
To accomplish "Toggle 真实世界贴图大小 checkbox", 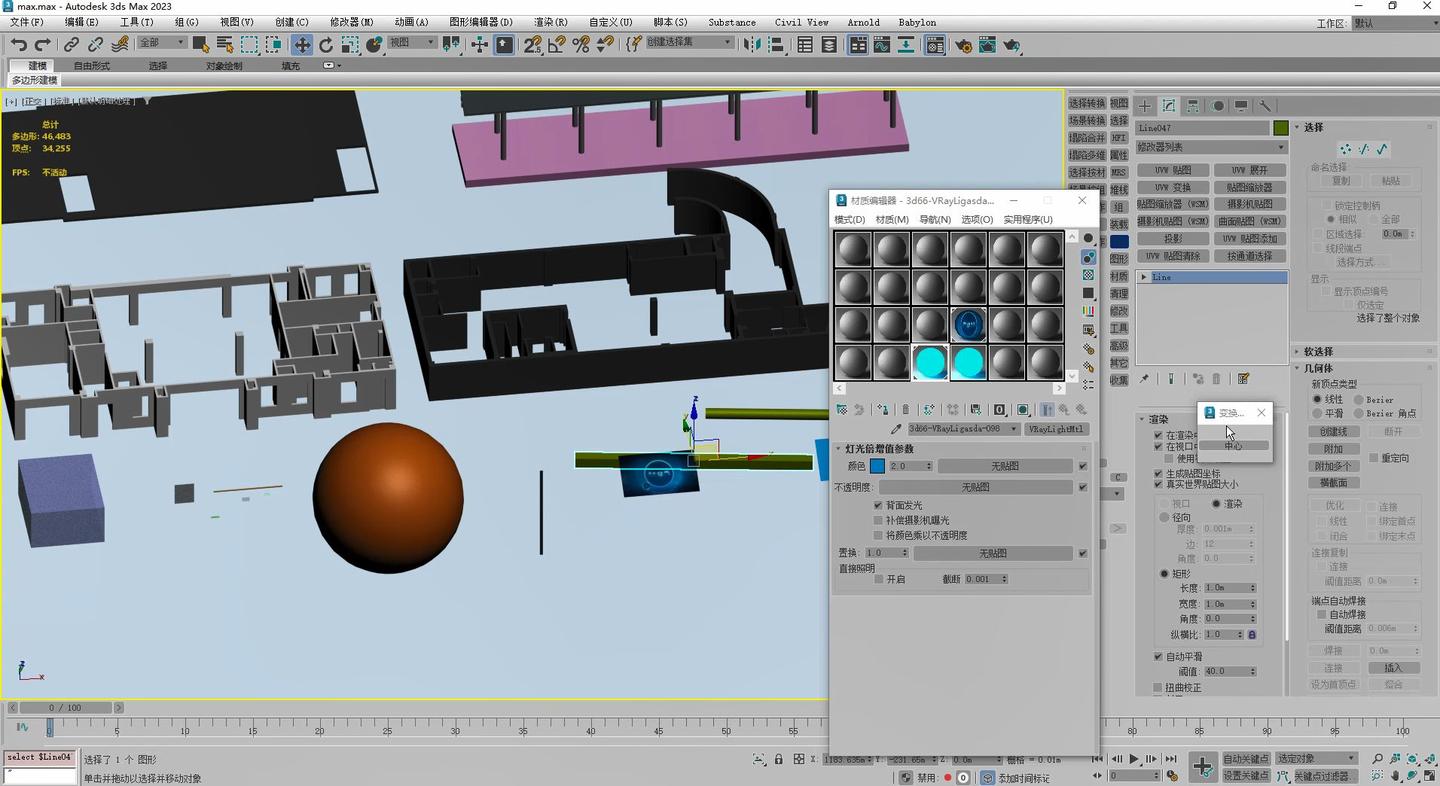I will click(x=1158, y=484).
